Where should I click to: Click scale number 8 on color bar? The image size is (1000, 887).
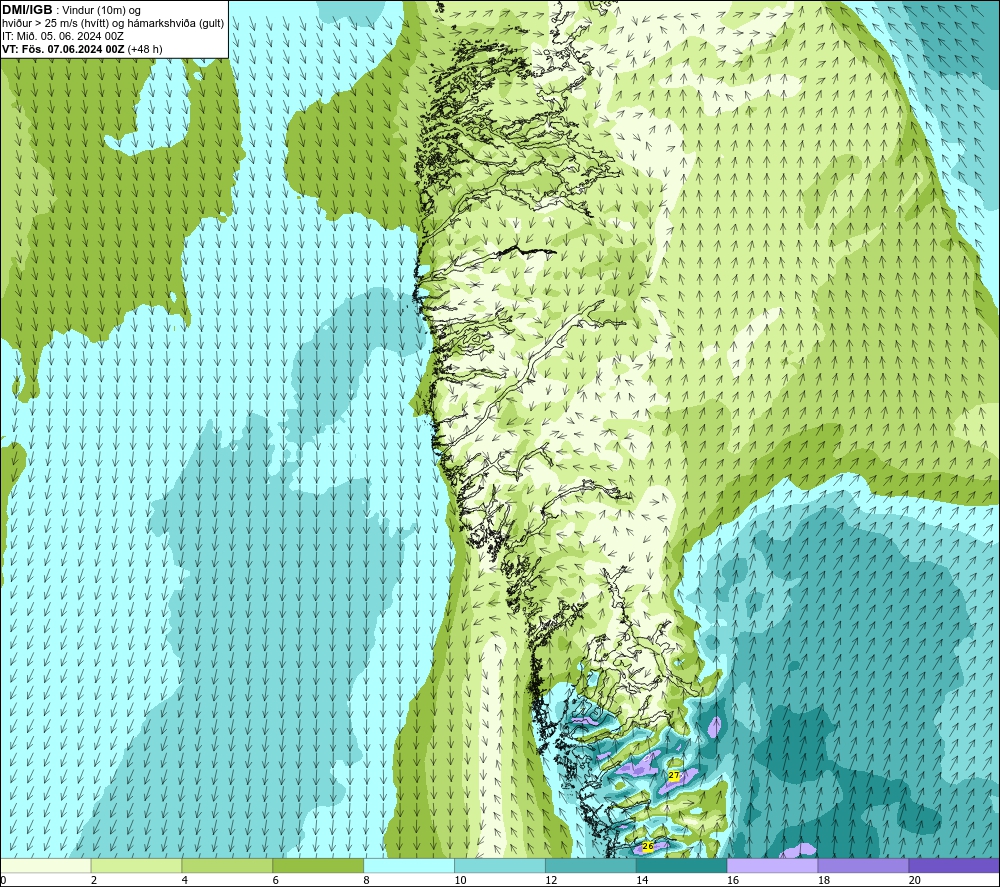point(367,880)
